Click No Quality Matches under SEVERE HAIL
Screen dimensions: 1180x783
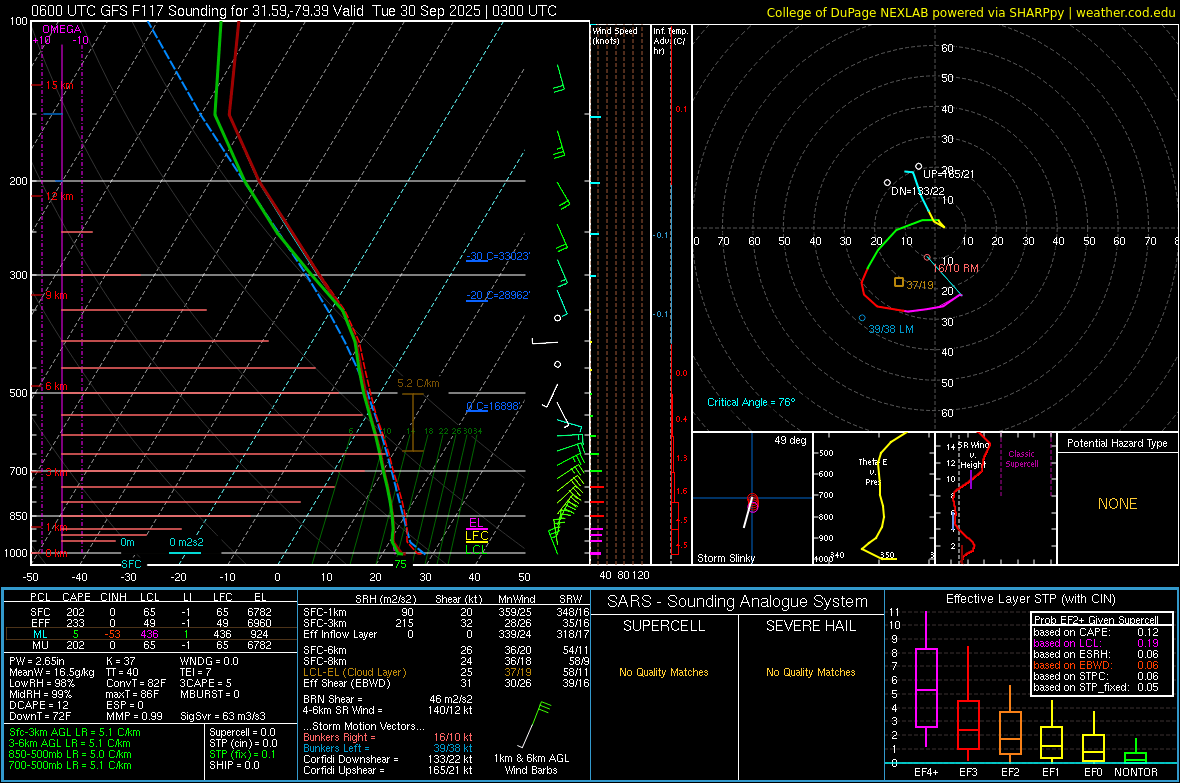(810, 672)
